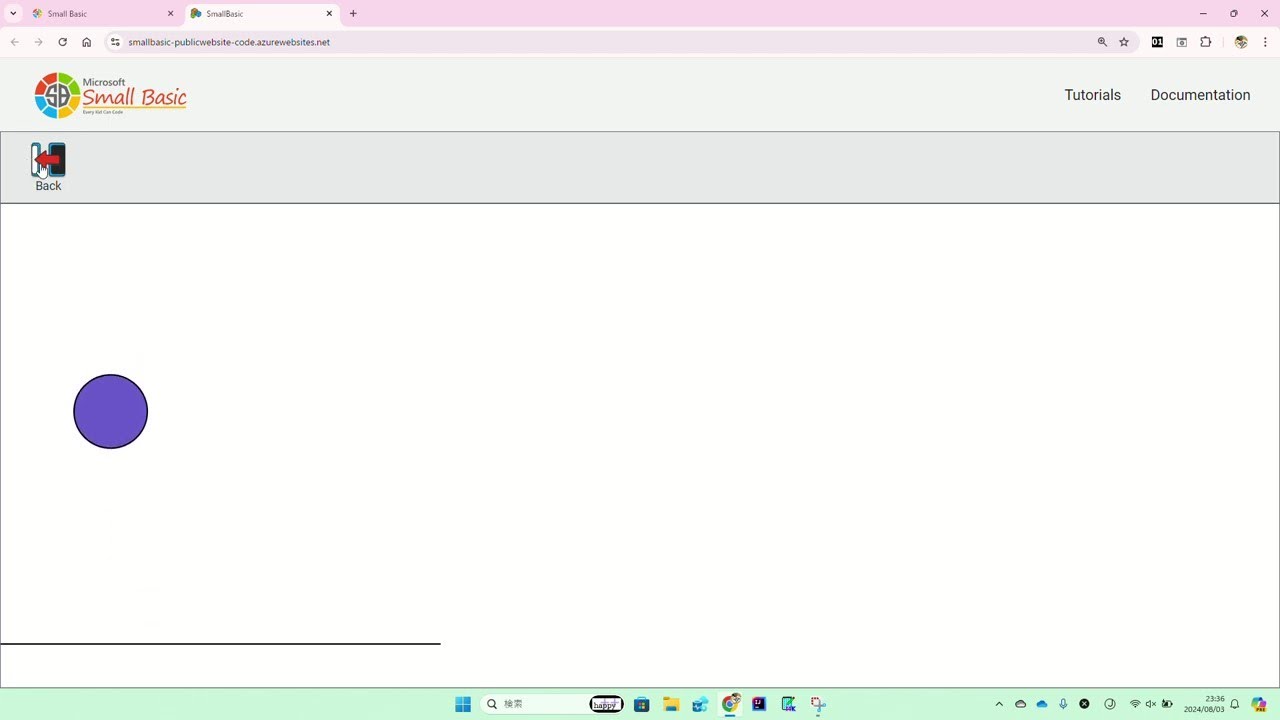Open the browser profile avatar menu
This screenshot has height=720, width=1280.
tap(1240, 42)
